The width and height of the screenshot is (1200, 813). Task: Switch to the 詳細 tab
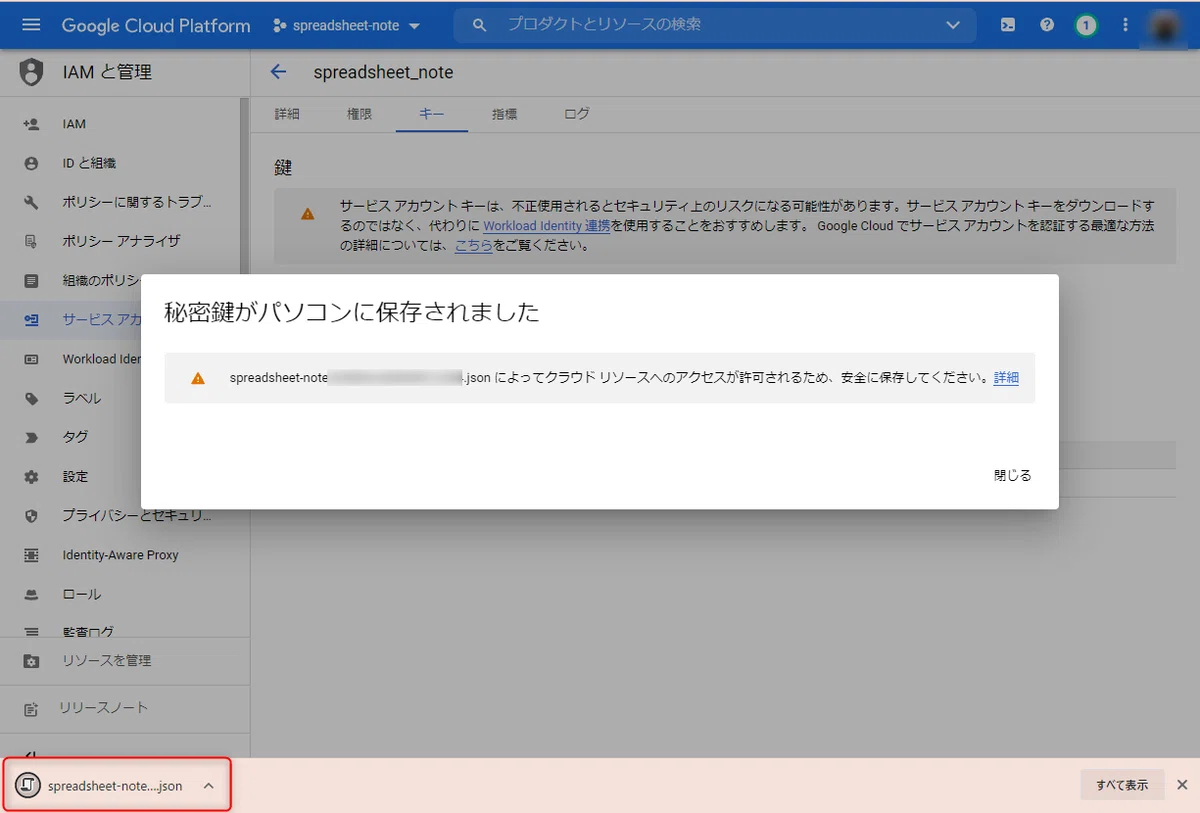point(287,114)
